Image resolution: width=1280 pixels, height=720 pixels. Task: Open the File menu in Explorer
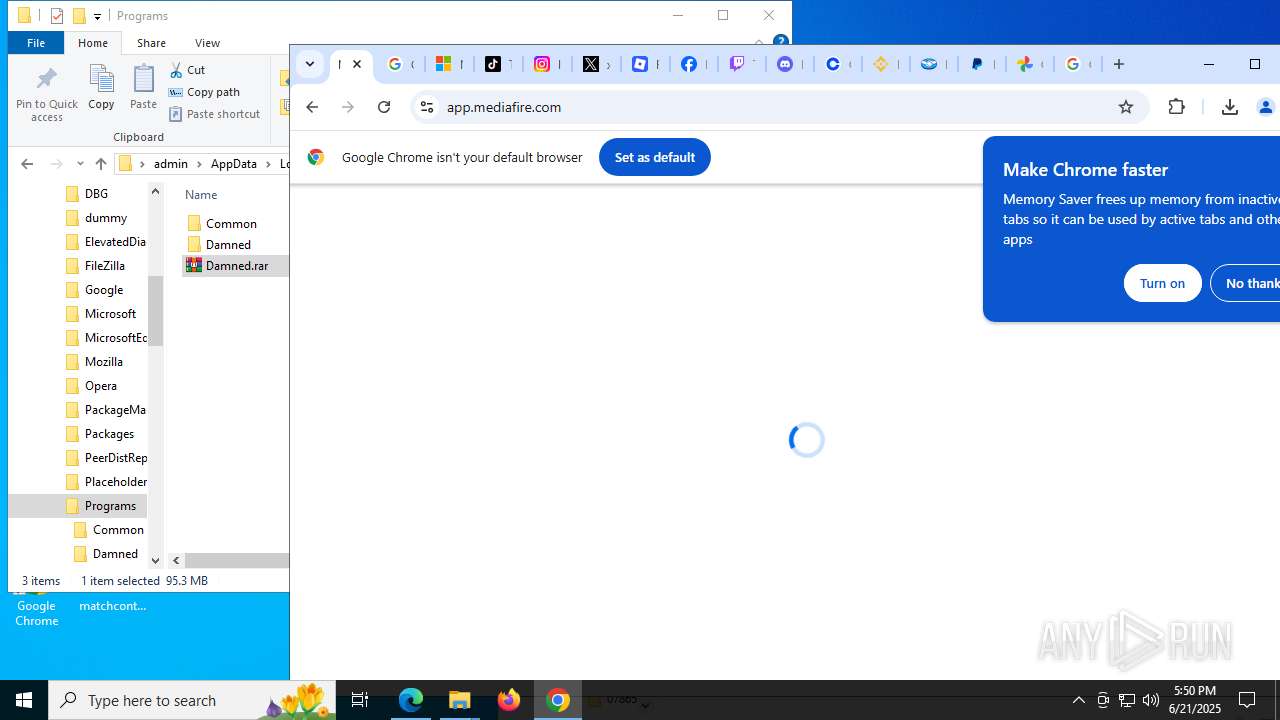(x=36, y=43)
